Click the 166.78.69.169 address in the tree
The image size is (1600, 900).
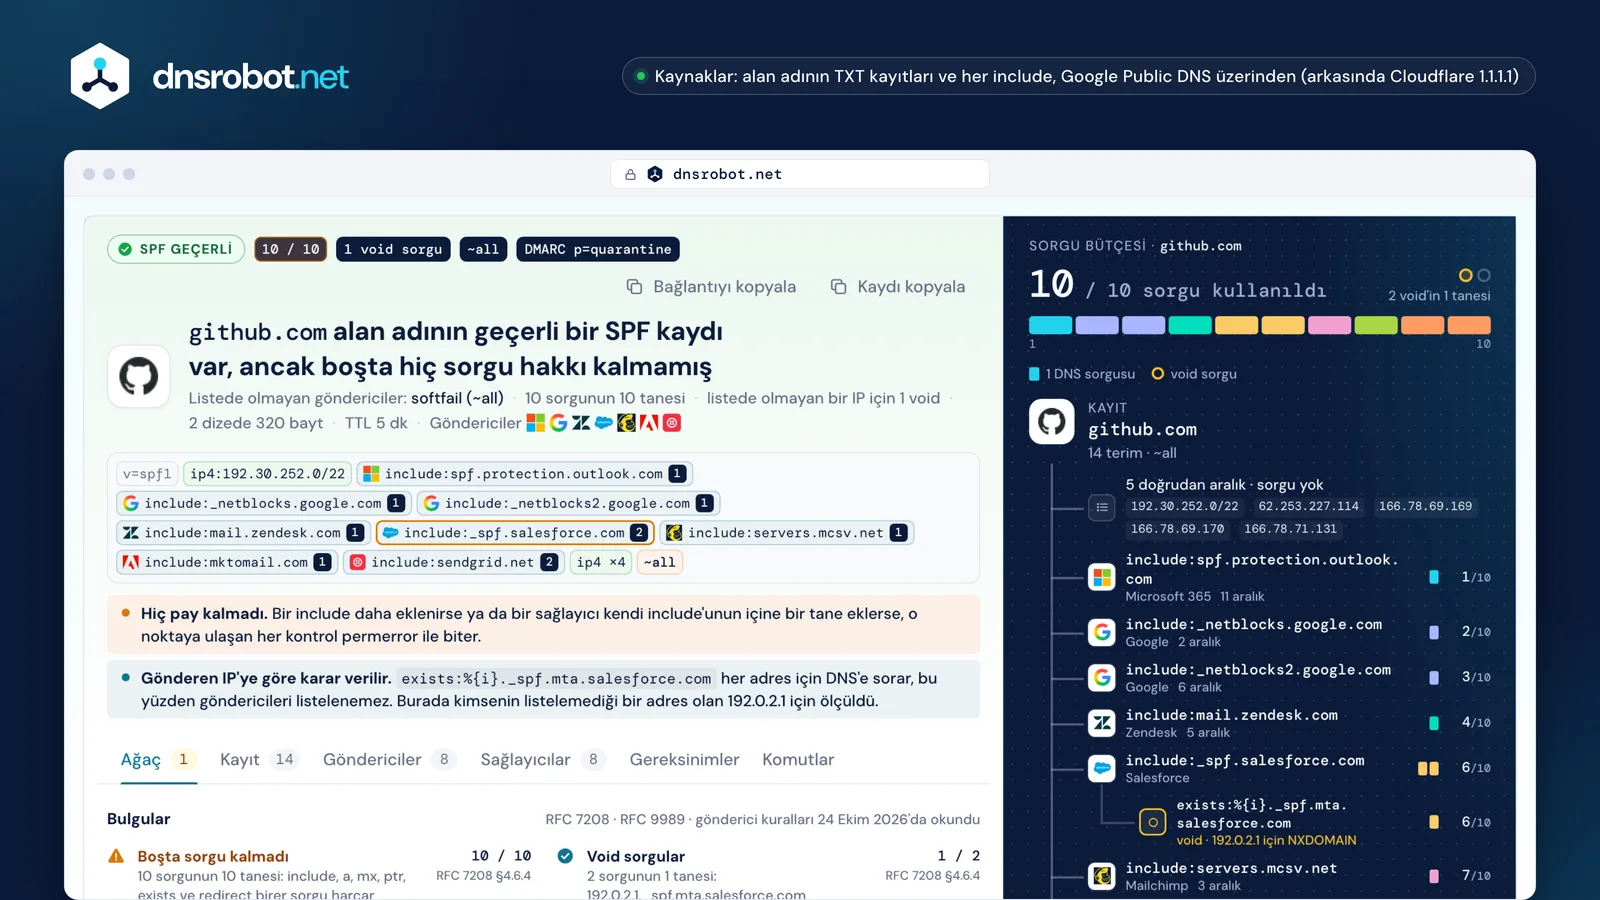(1426, 507)
